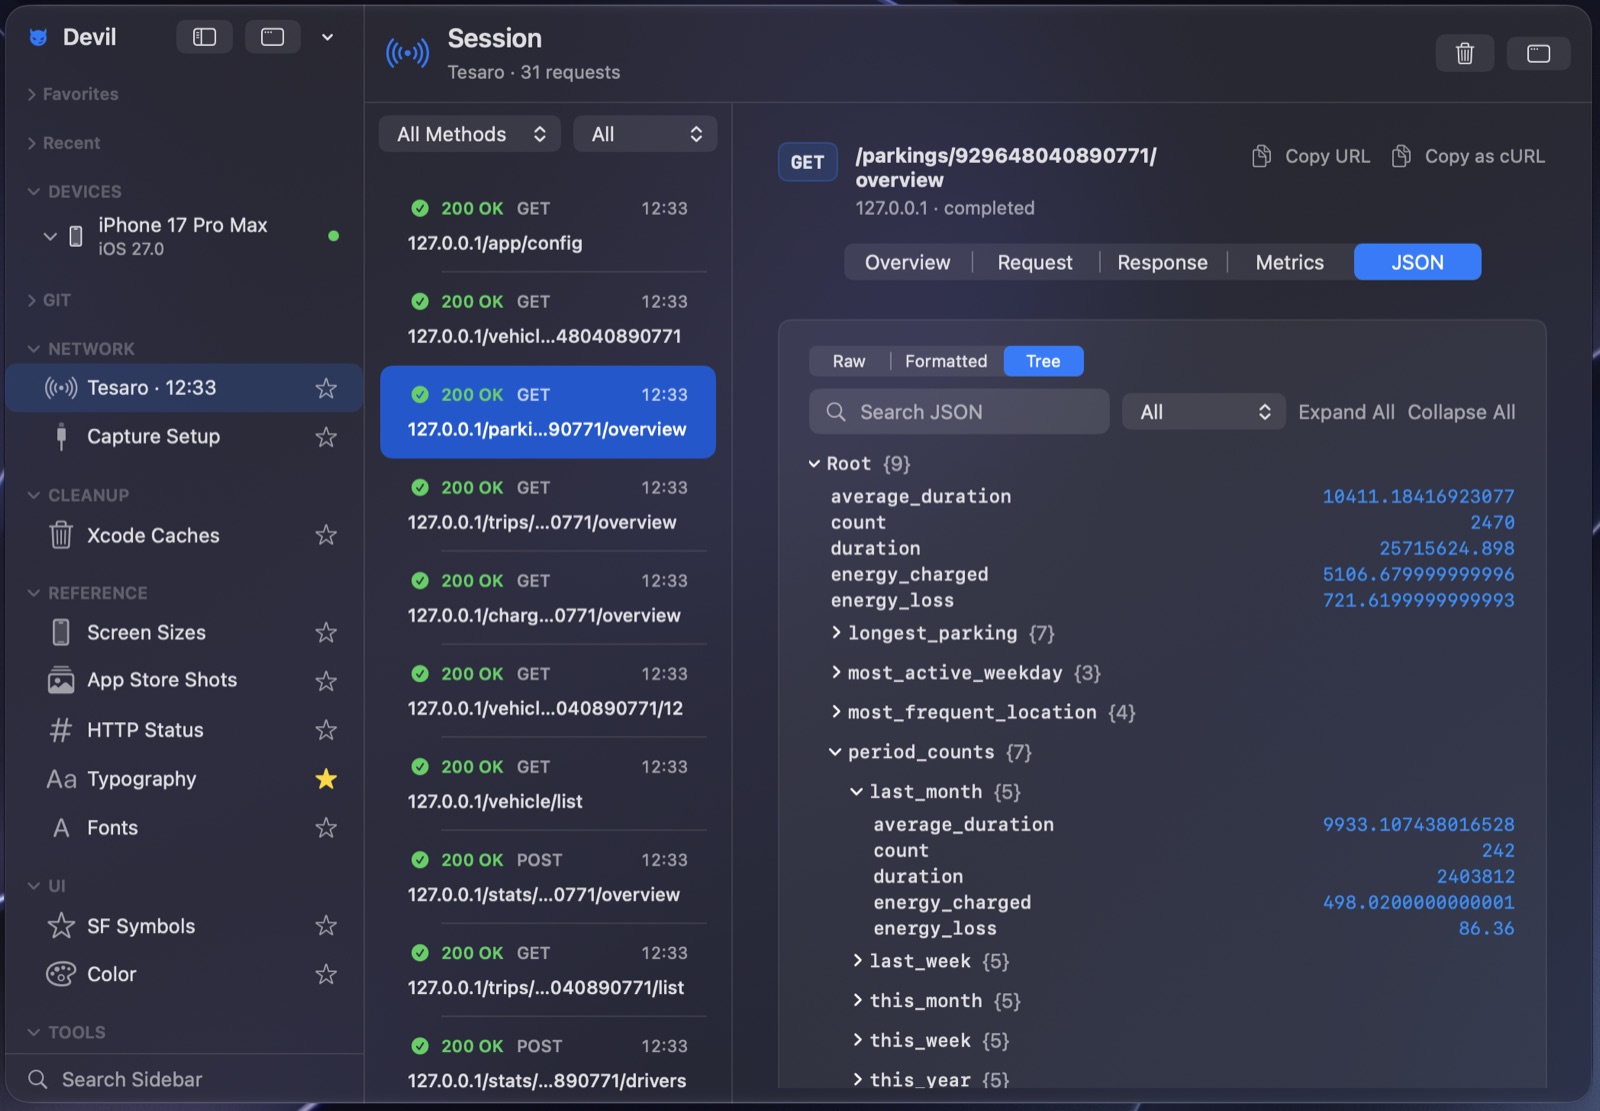Image resolution: width=1600 pixels, height=1111 pixels.
Task: Open JSON type All filter dropdown
Action: click(1204, 412)
